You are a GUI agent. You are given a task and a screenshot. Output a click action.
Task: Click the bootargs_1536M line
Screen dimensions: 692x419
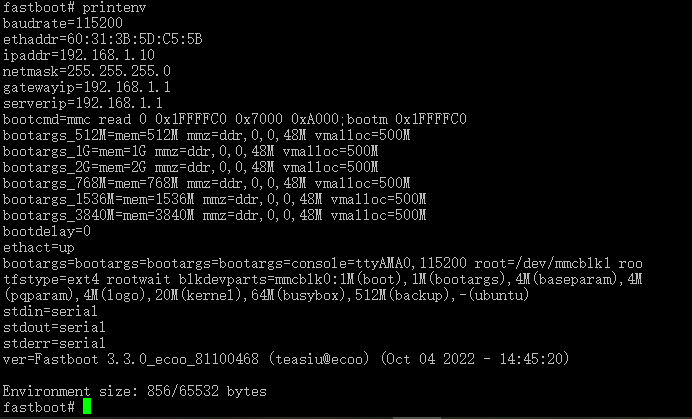(214, 199)
